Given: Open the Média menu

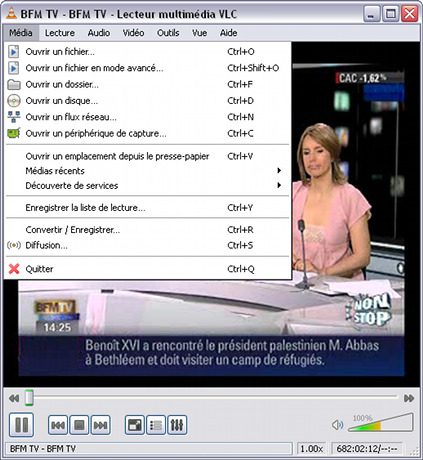Looking at the screenshot, I should coord(21,33).
